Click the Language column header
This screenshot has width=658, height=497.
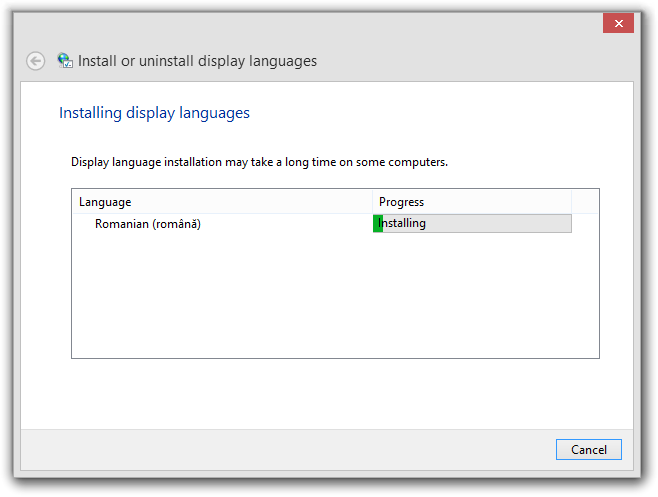[x=222, y=202]
